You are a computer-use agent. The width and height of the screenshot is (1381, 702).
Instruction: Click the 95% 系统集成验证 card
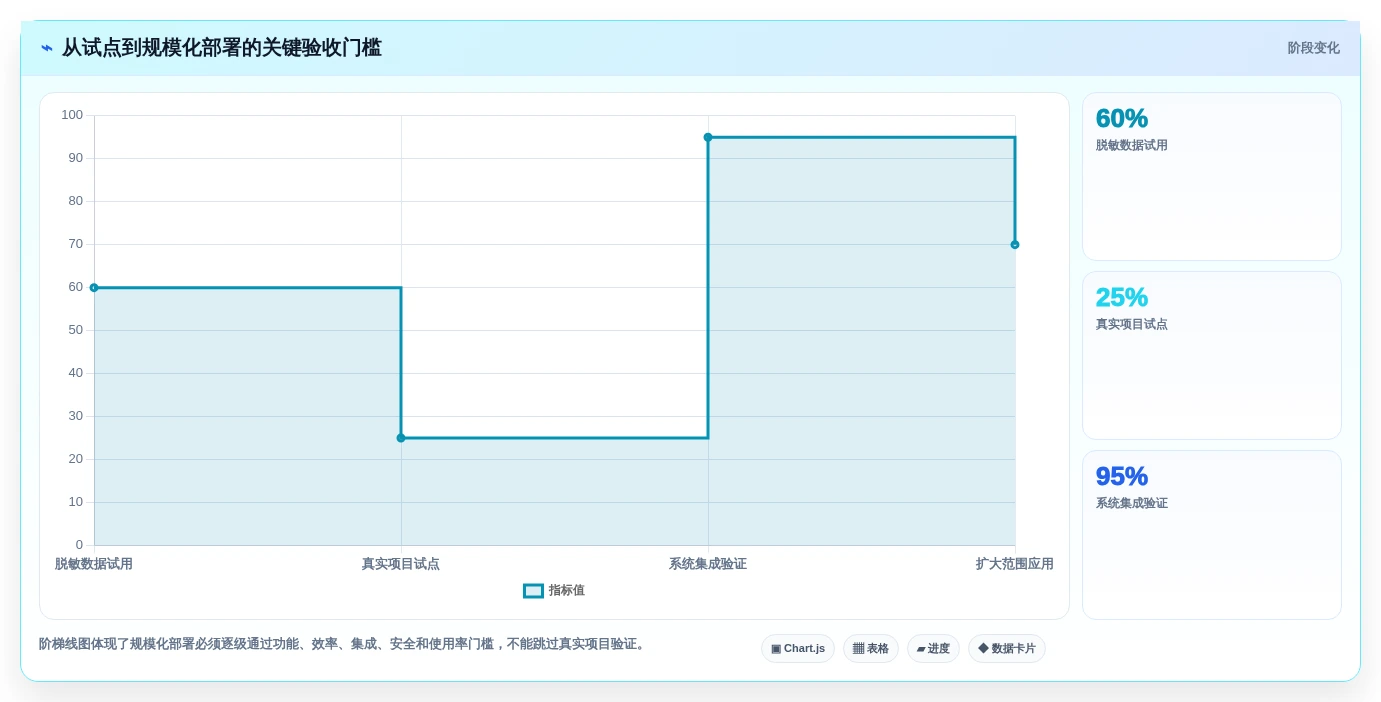(1212, 535)
